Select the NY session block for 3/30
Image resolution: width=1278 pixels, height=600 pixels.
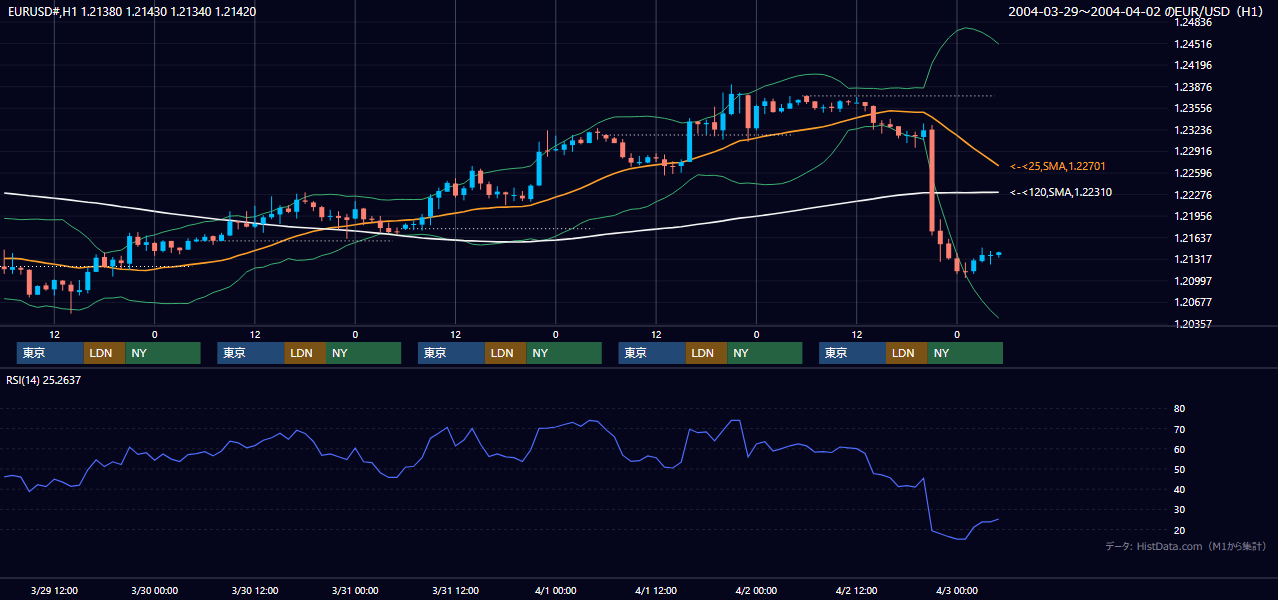tap(363, 353)
